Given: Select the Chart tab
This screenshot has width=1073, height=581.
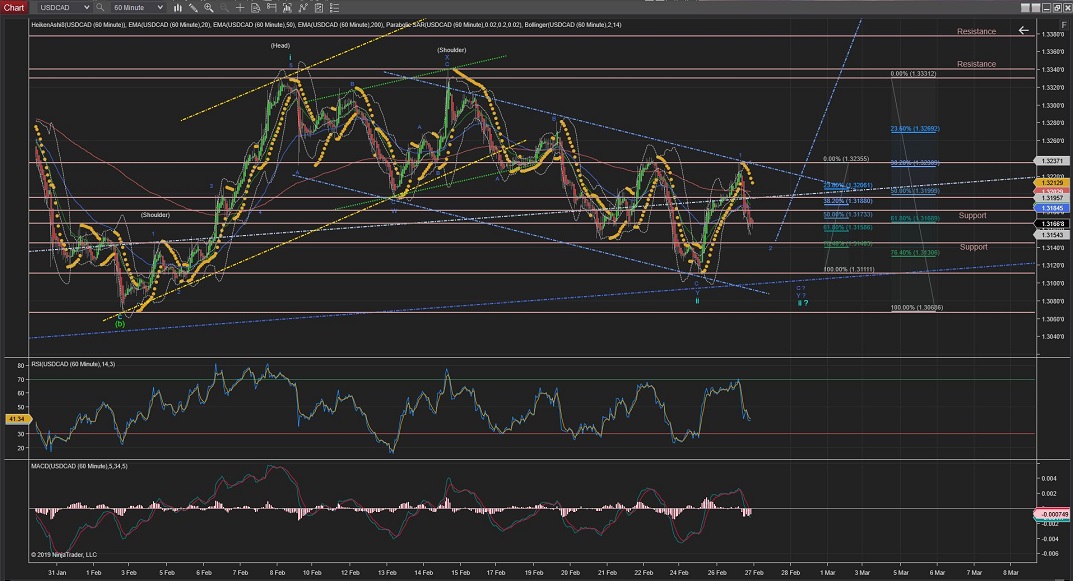Looking at the screenshot, I should [12, 7].
